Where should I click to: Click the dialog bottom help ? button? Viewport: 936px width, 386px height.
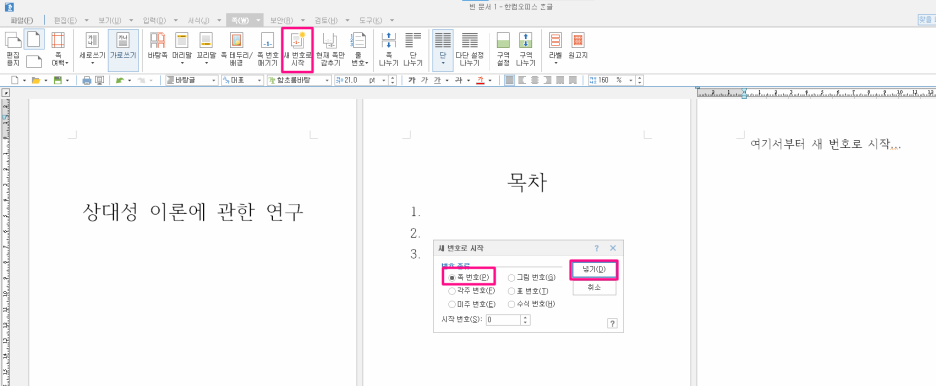pos(612,323)
